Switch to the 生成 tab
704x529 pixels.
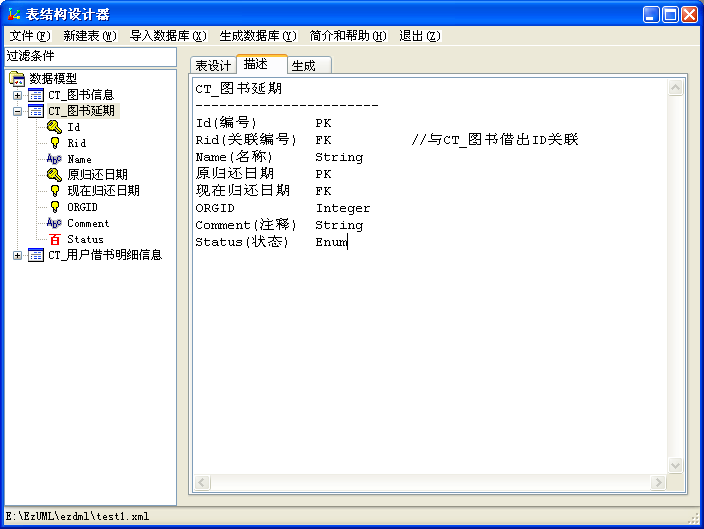tap(304, 66)
